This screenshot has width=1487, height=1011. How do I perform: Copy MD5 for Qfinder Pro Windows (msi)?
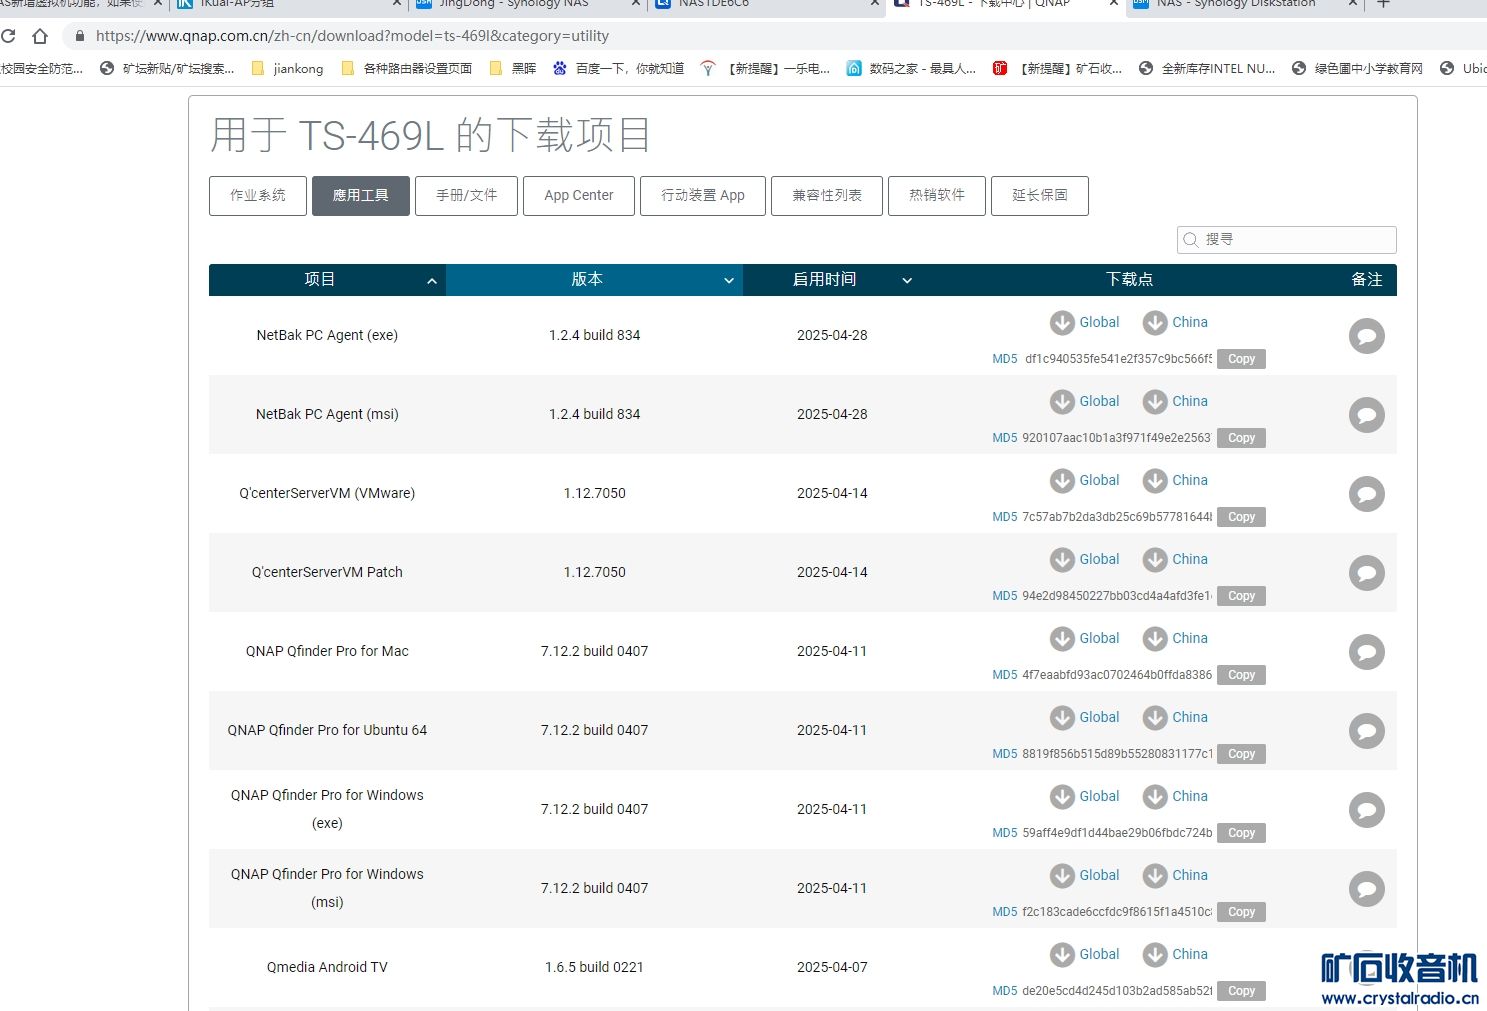click(x=1241, y=912)
